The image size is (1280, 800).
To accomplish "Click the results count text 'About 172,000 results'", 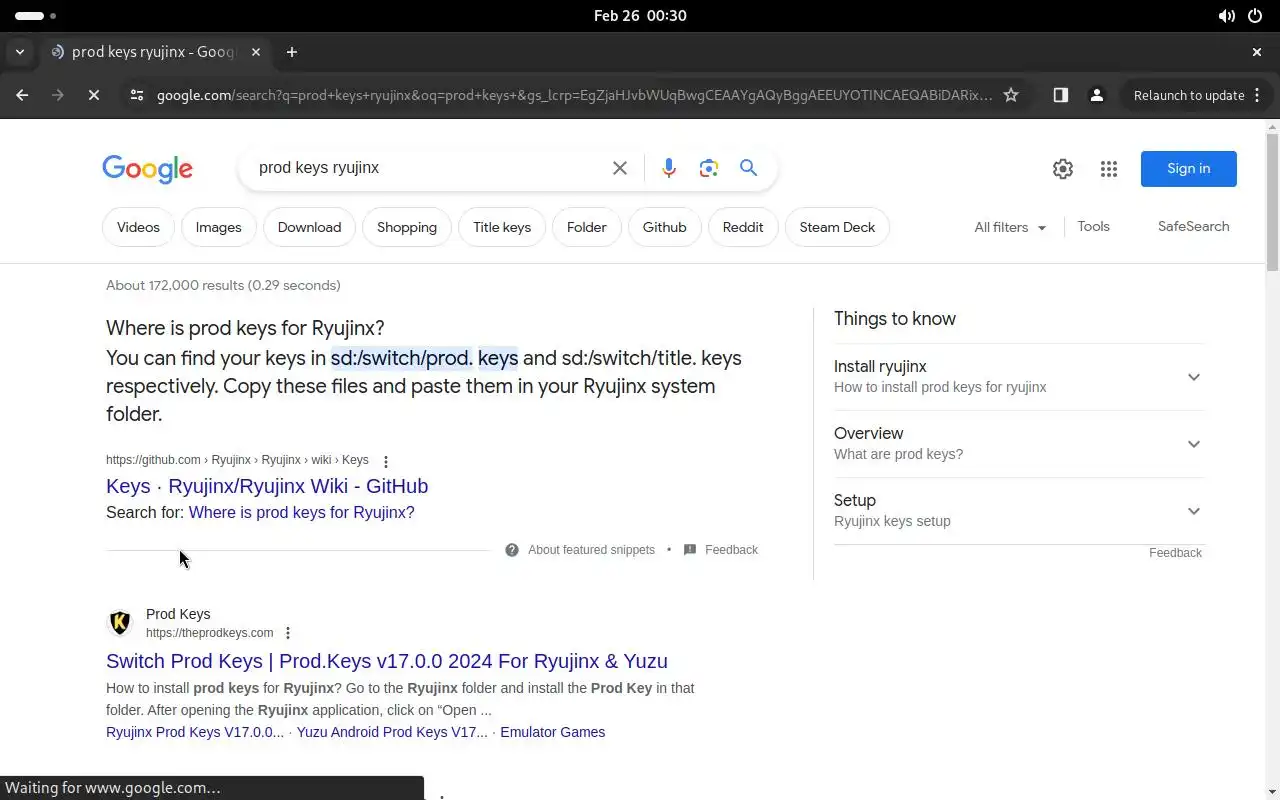I will [223, 286].
